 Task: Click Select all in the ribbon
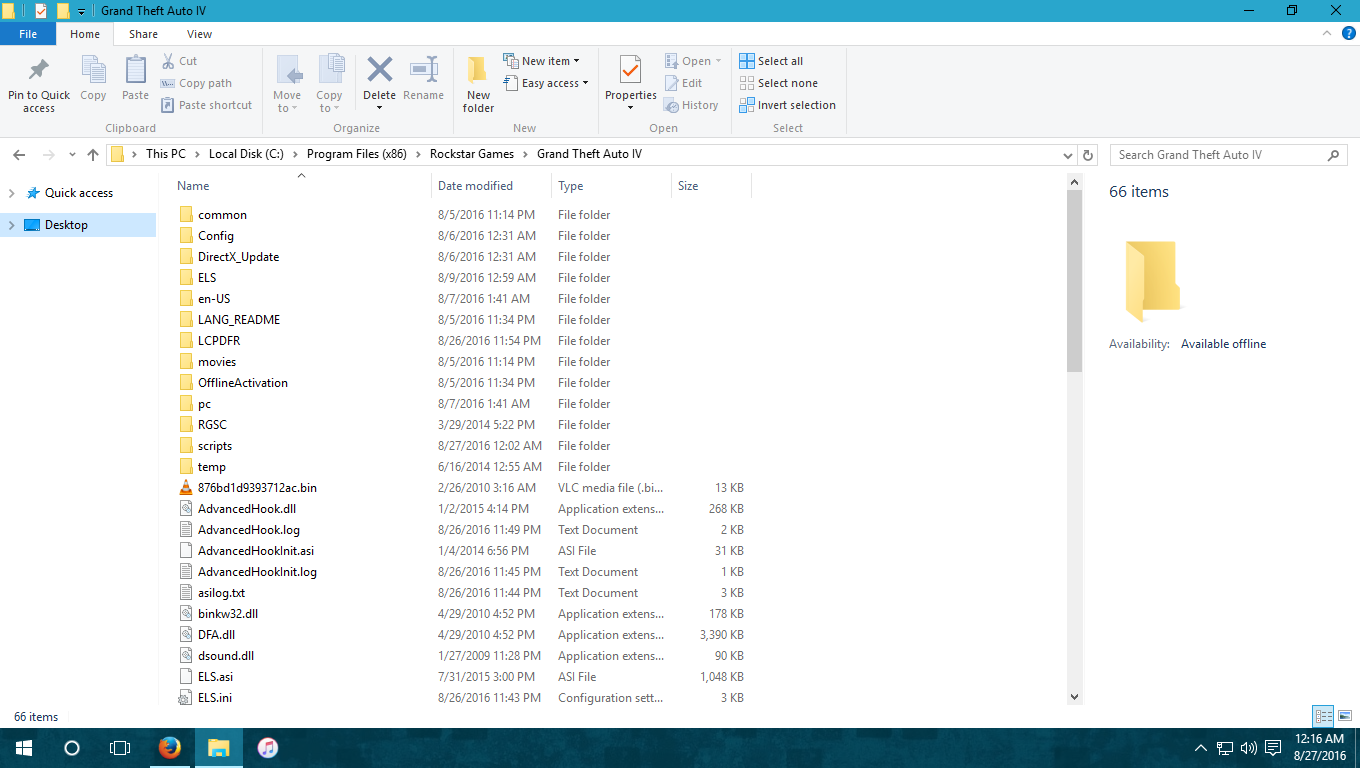pos(771,61)
